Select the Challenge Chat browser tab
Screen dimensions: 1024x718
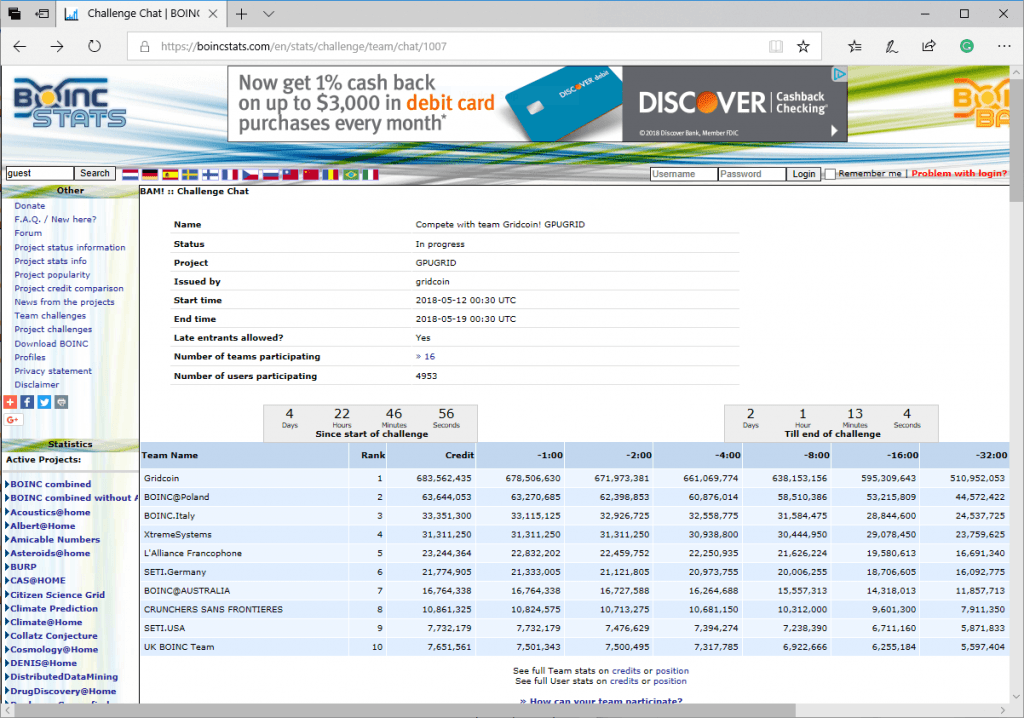tap(140, 14)
